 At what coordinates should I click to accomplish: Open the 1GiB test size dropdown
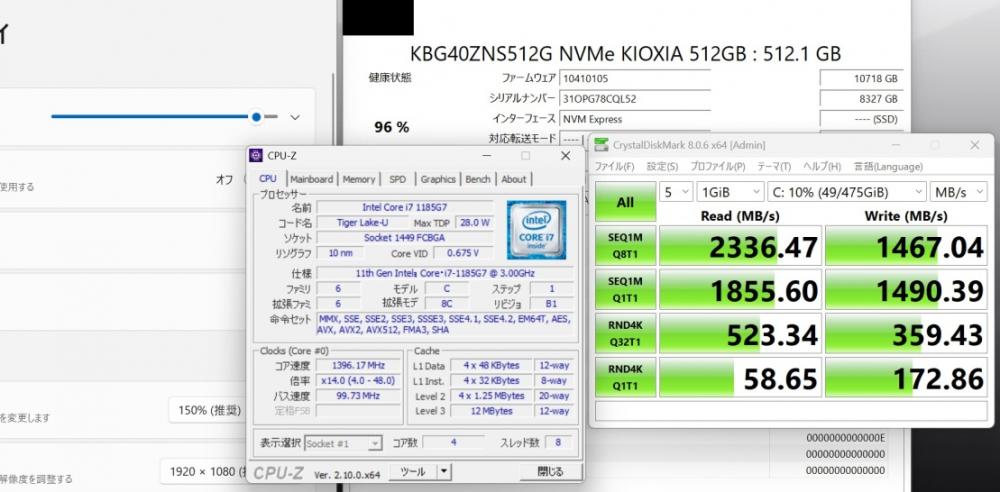[x=730, y=192]
